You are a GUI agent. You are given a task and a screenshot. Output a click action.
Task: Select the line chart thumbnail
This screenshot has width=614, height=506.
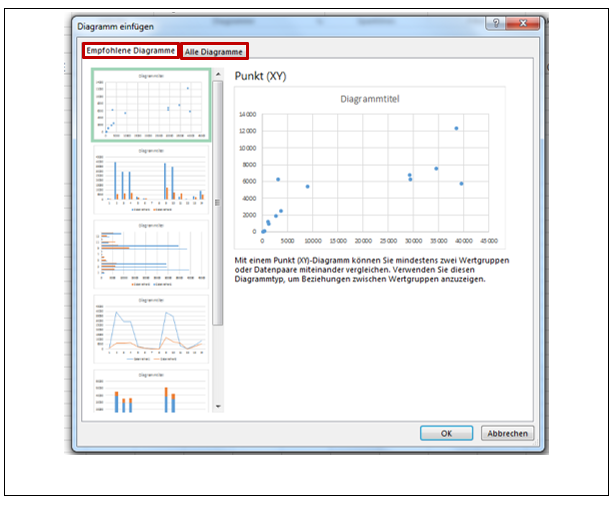tap(150, 328)
